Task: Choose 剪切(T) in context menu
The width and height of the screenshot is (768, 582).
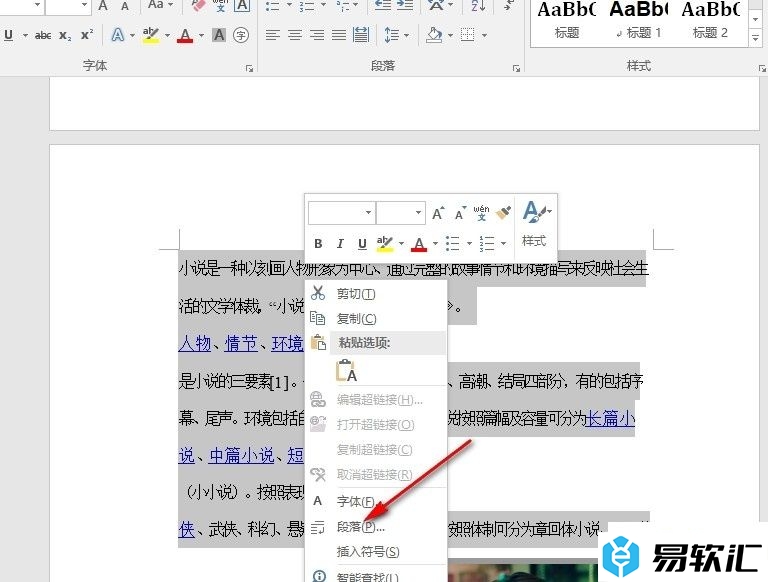Action: click(376, 294)
